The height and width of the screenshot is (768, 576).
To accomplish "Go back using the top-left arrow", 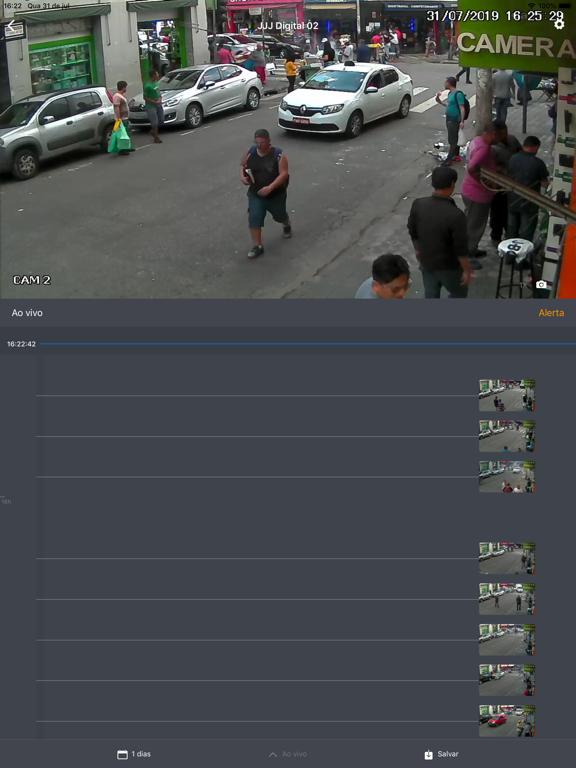I will 11,26.
